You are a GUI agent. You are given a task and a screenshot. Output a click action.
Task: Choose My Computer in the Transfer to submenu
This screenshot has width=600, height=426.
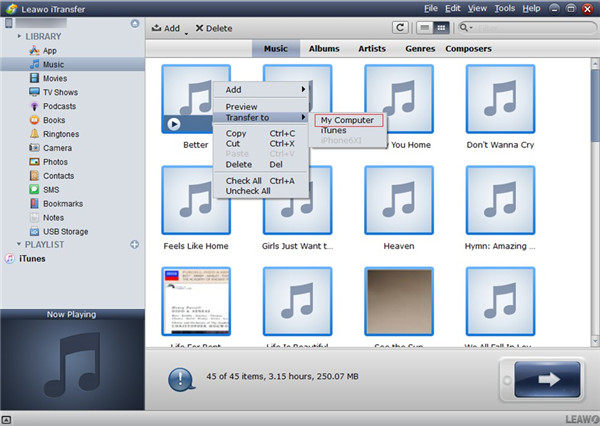click(346, 120)
